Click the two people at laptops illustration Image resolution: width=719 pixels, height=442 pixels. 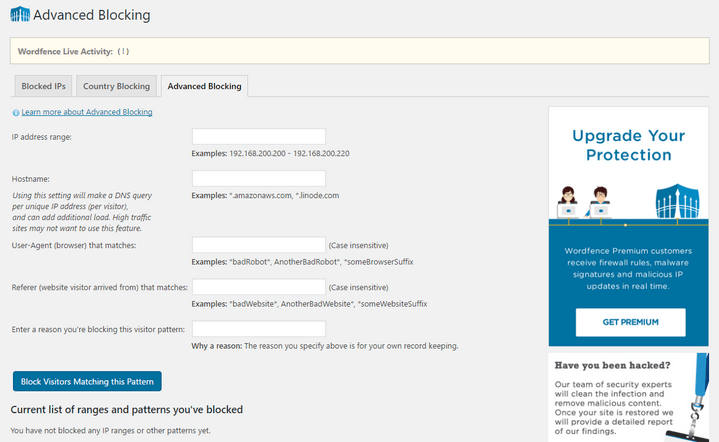coord(584,202)
